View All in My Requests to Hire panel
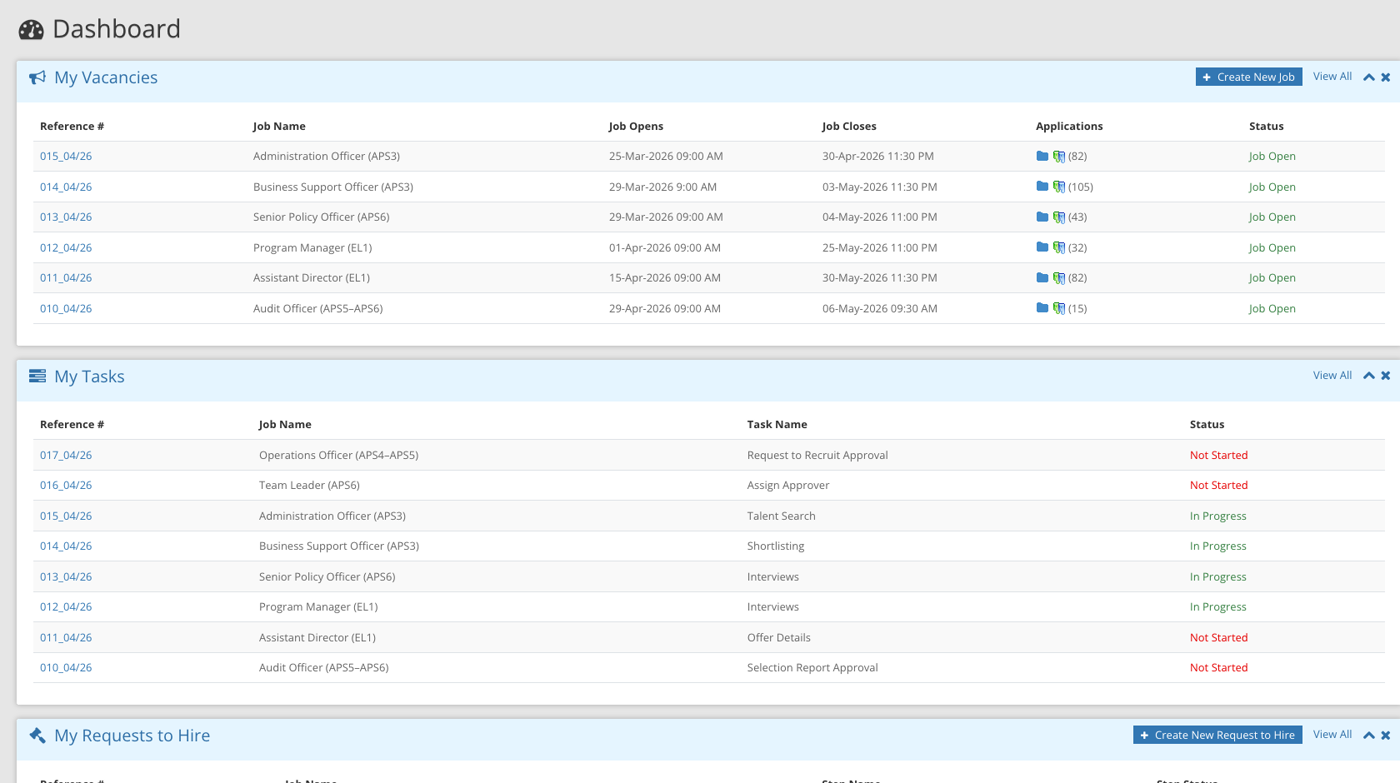1400x783 pixels. point(1332,734)
